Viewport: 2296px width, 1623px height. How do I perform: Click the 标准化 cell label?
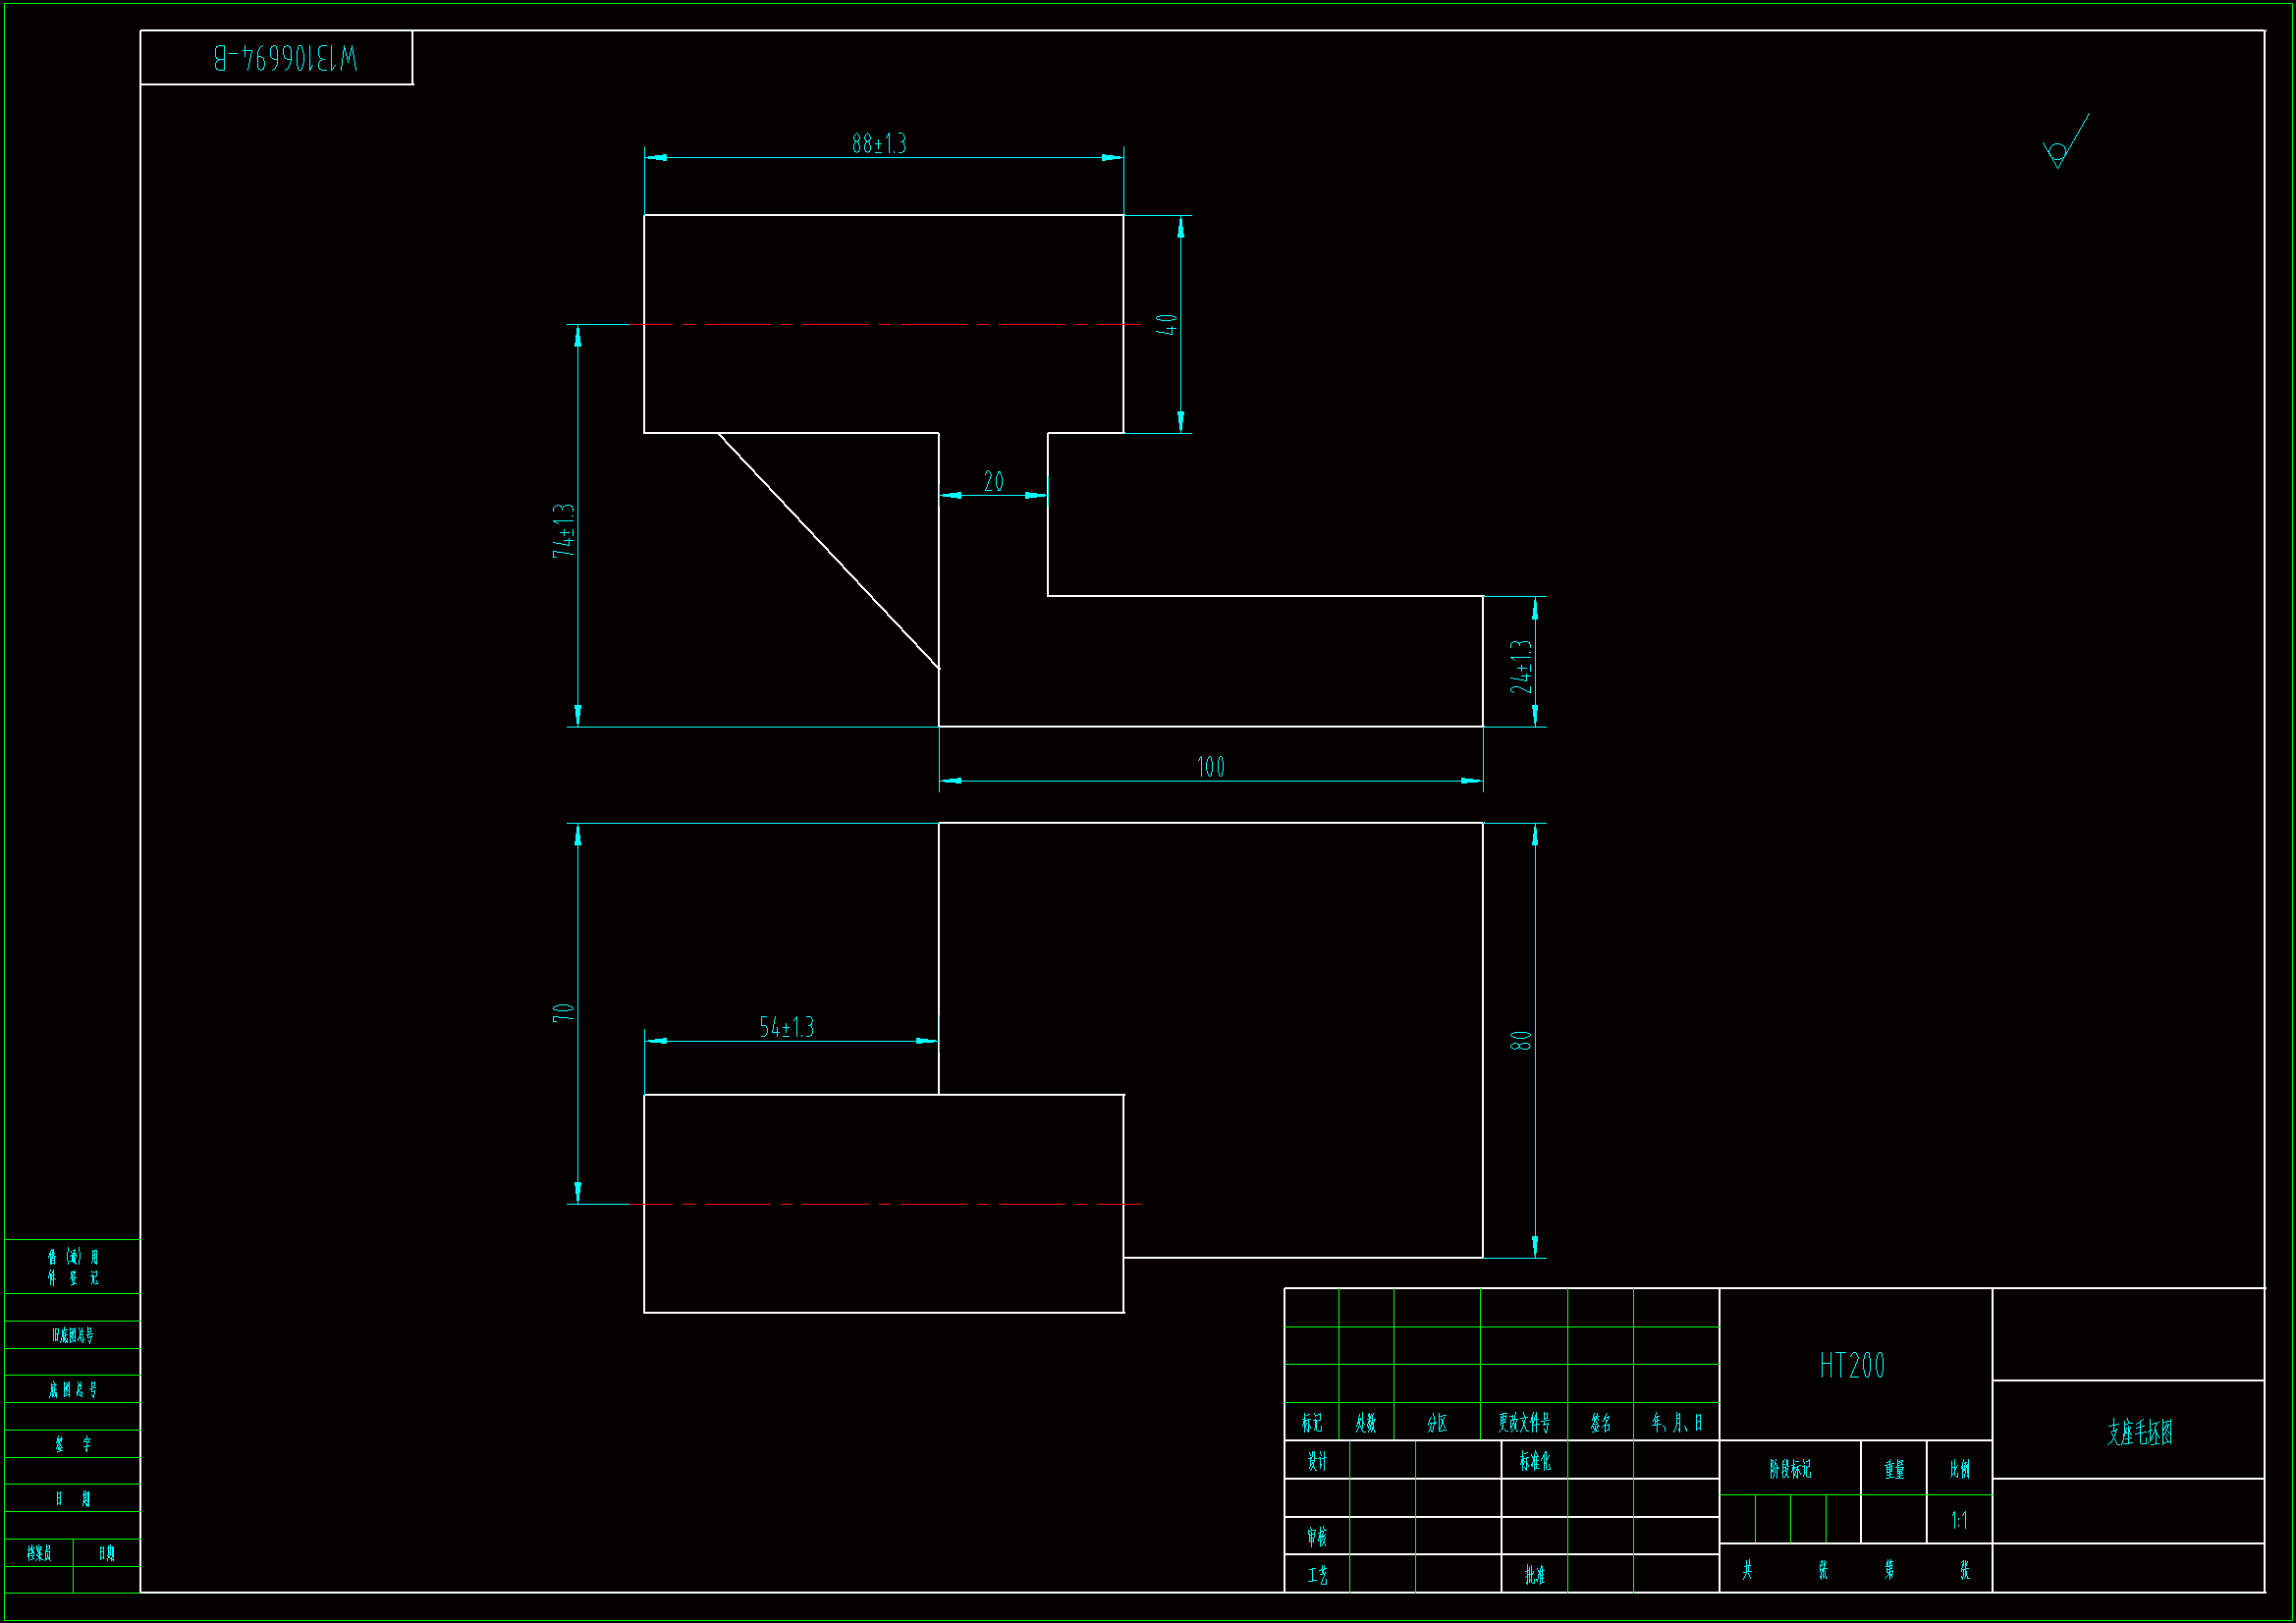tap(1534, 1462)
